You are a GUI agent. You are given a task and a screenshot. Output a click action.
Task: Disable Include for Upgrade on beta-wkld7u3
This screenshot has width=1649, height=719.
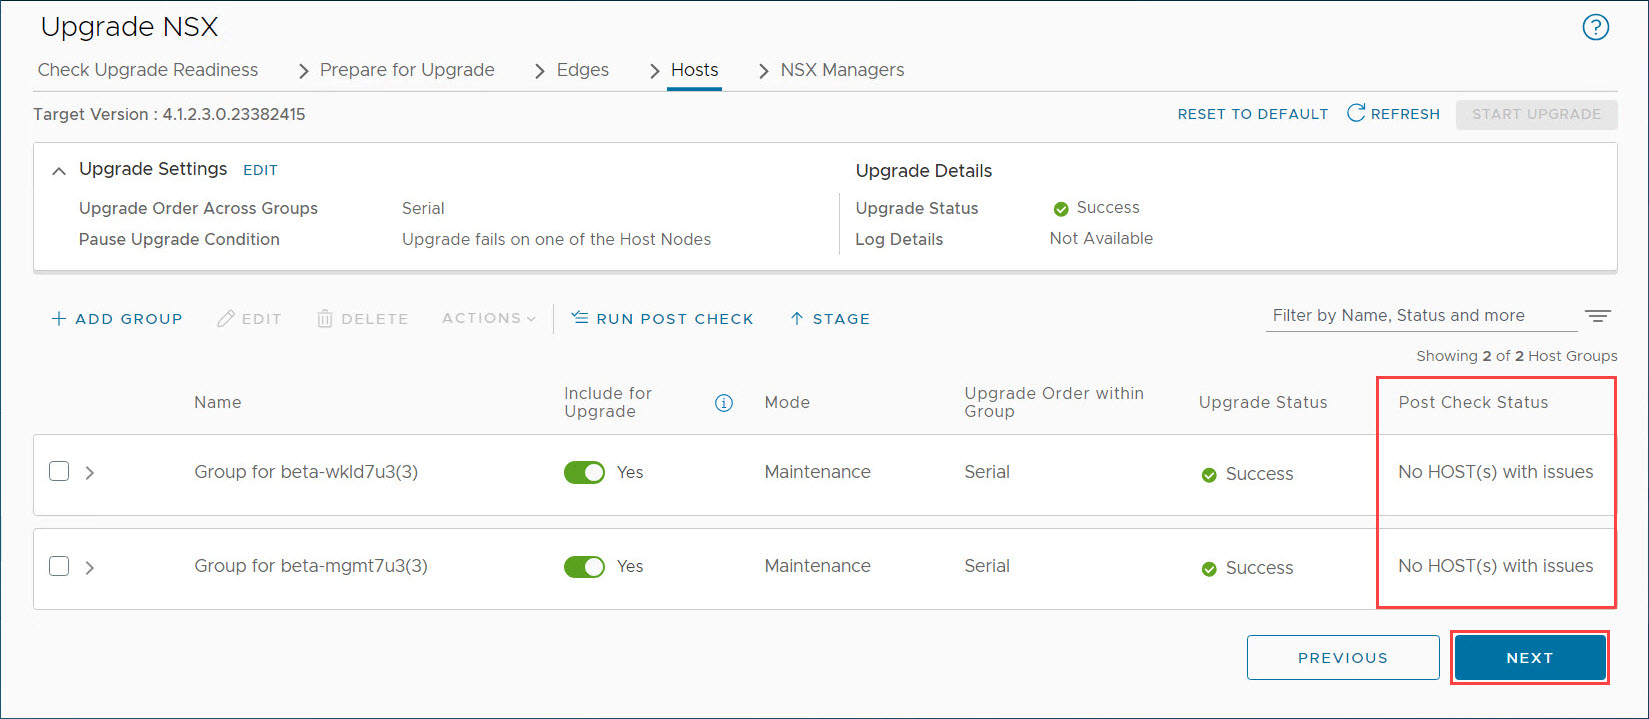click(x=584, y=472)
